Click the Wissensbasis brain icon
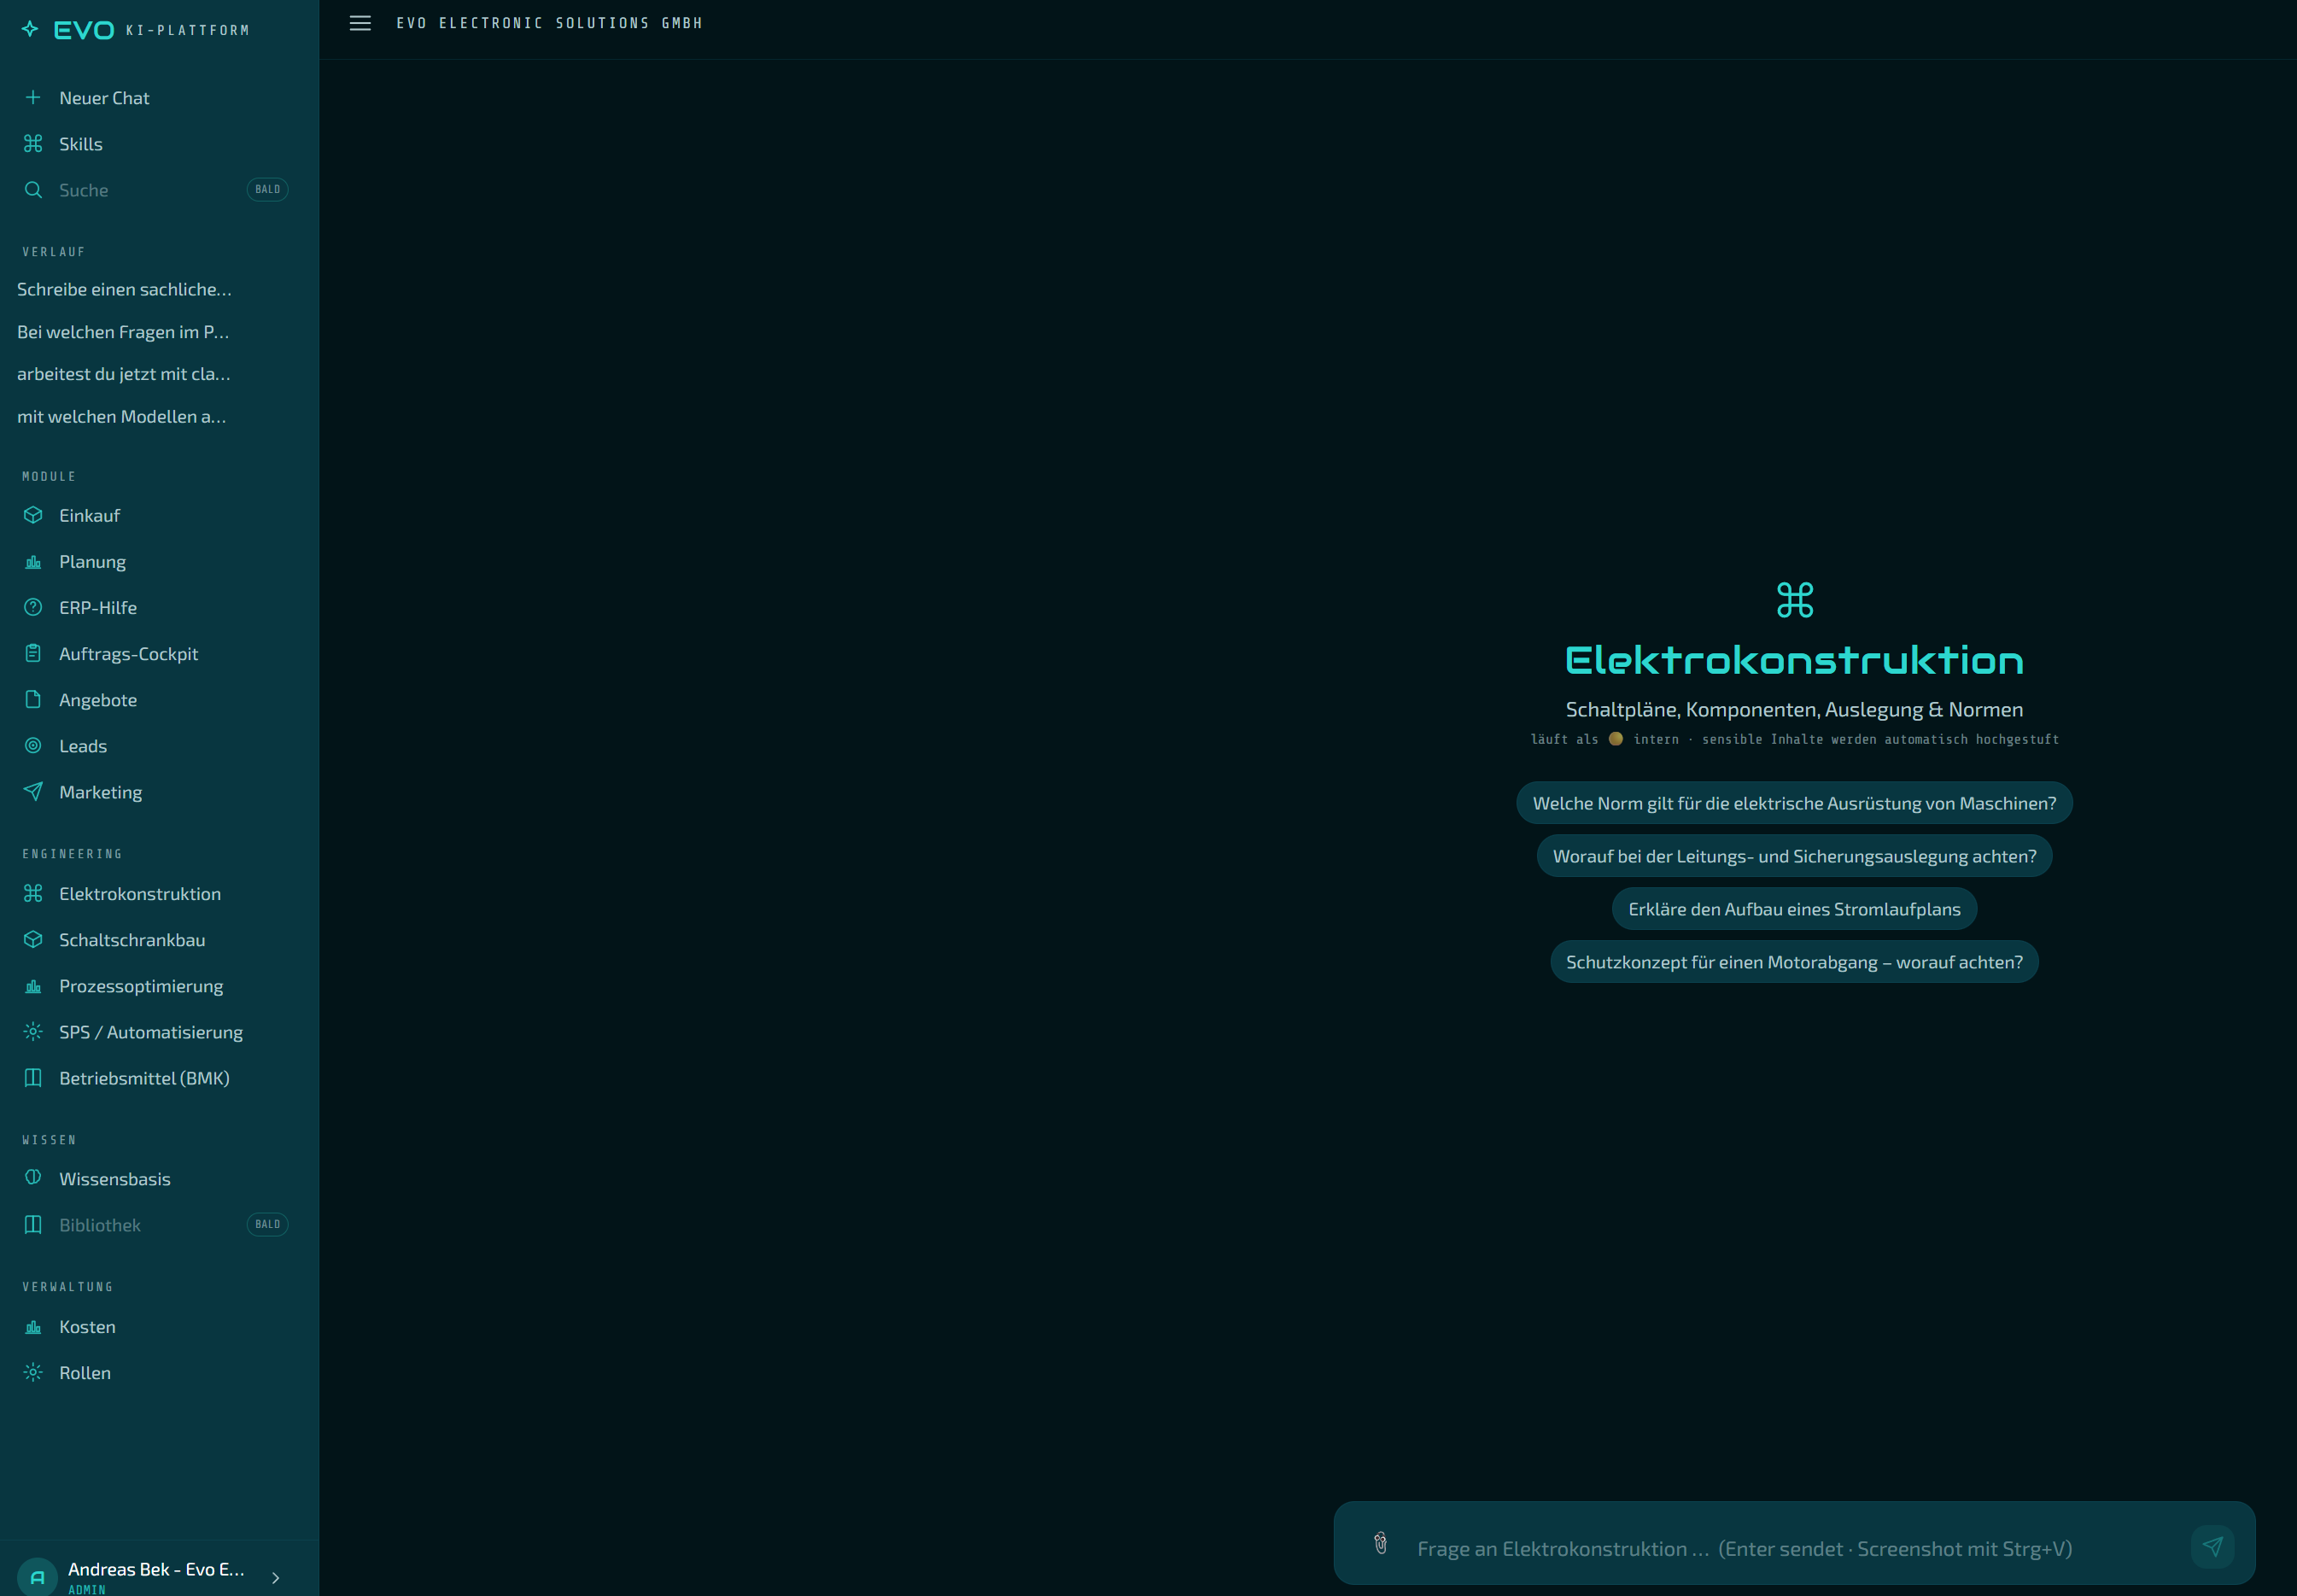Screen dimensions: 2297x1596 click(x=33, y=1177)
